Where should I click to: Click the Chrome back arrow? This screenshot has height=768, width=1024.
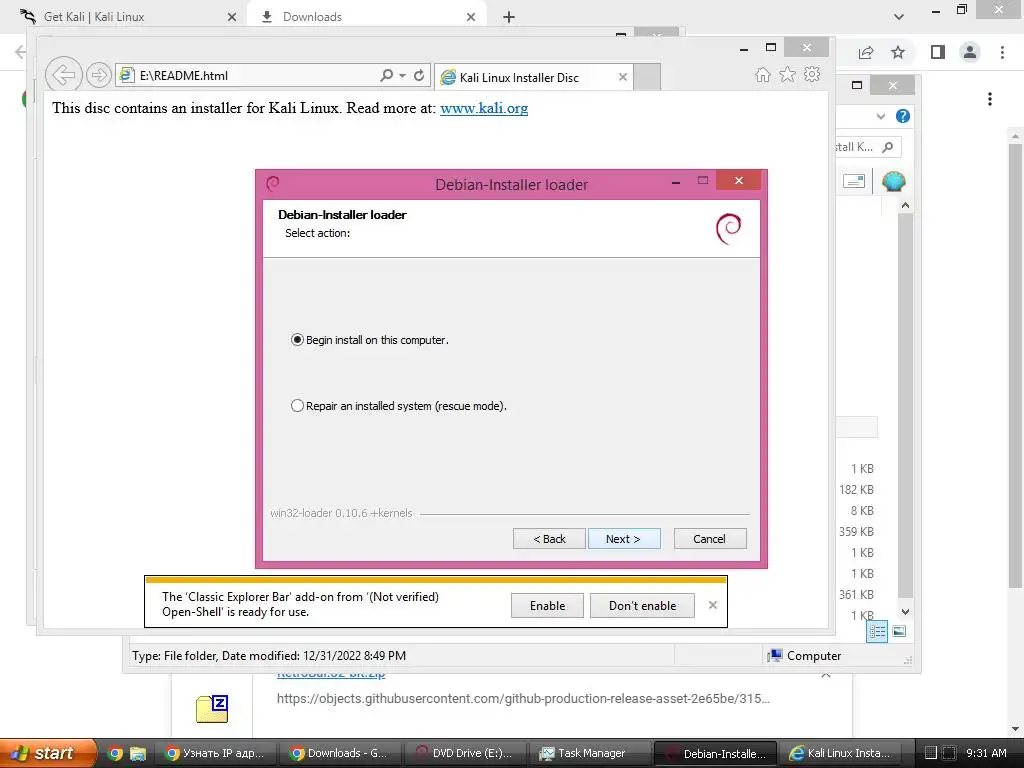point(20,52)
